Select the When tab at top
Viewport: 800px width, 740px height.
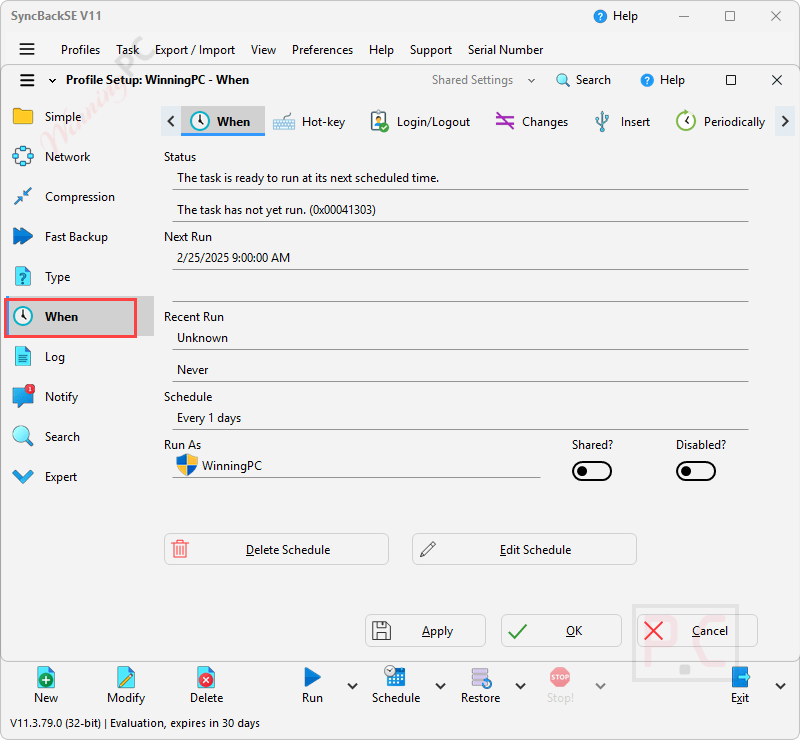(x=222, y=121)
